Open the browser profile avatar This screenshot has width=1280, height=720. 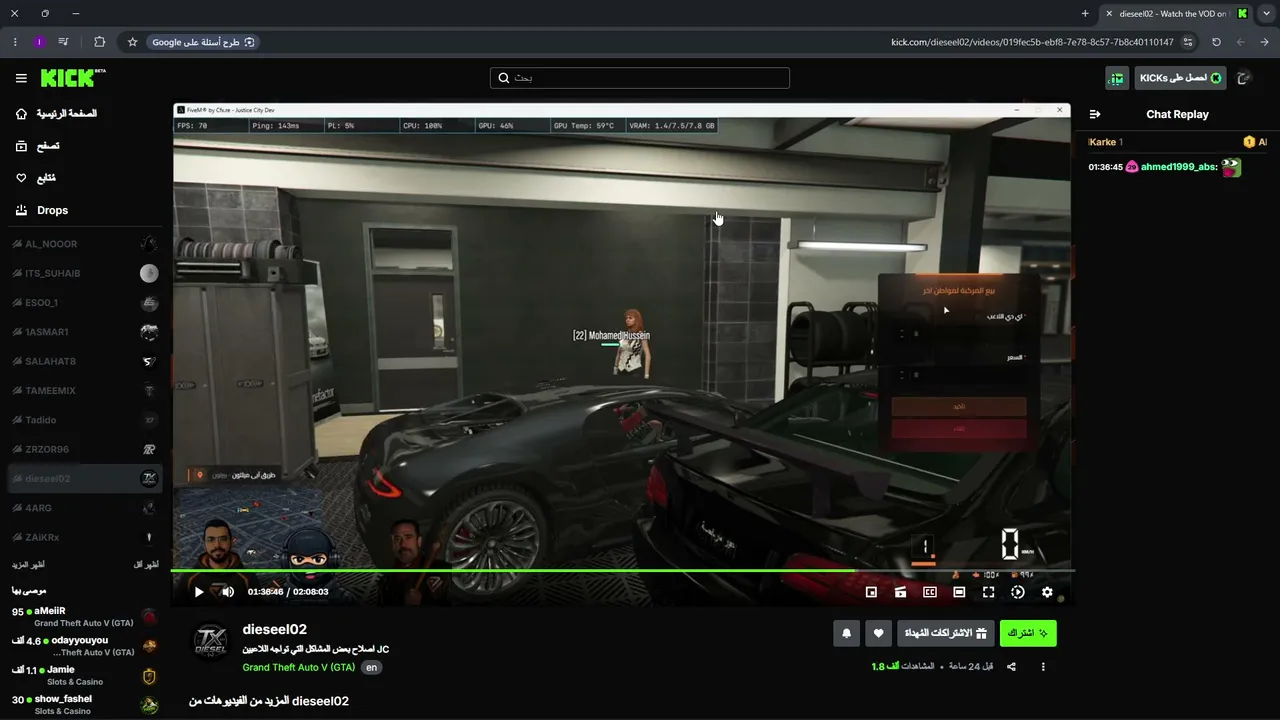tap(39, 42)
